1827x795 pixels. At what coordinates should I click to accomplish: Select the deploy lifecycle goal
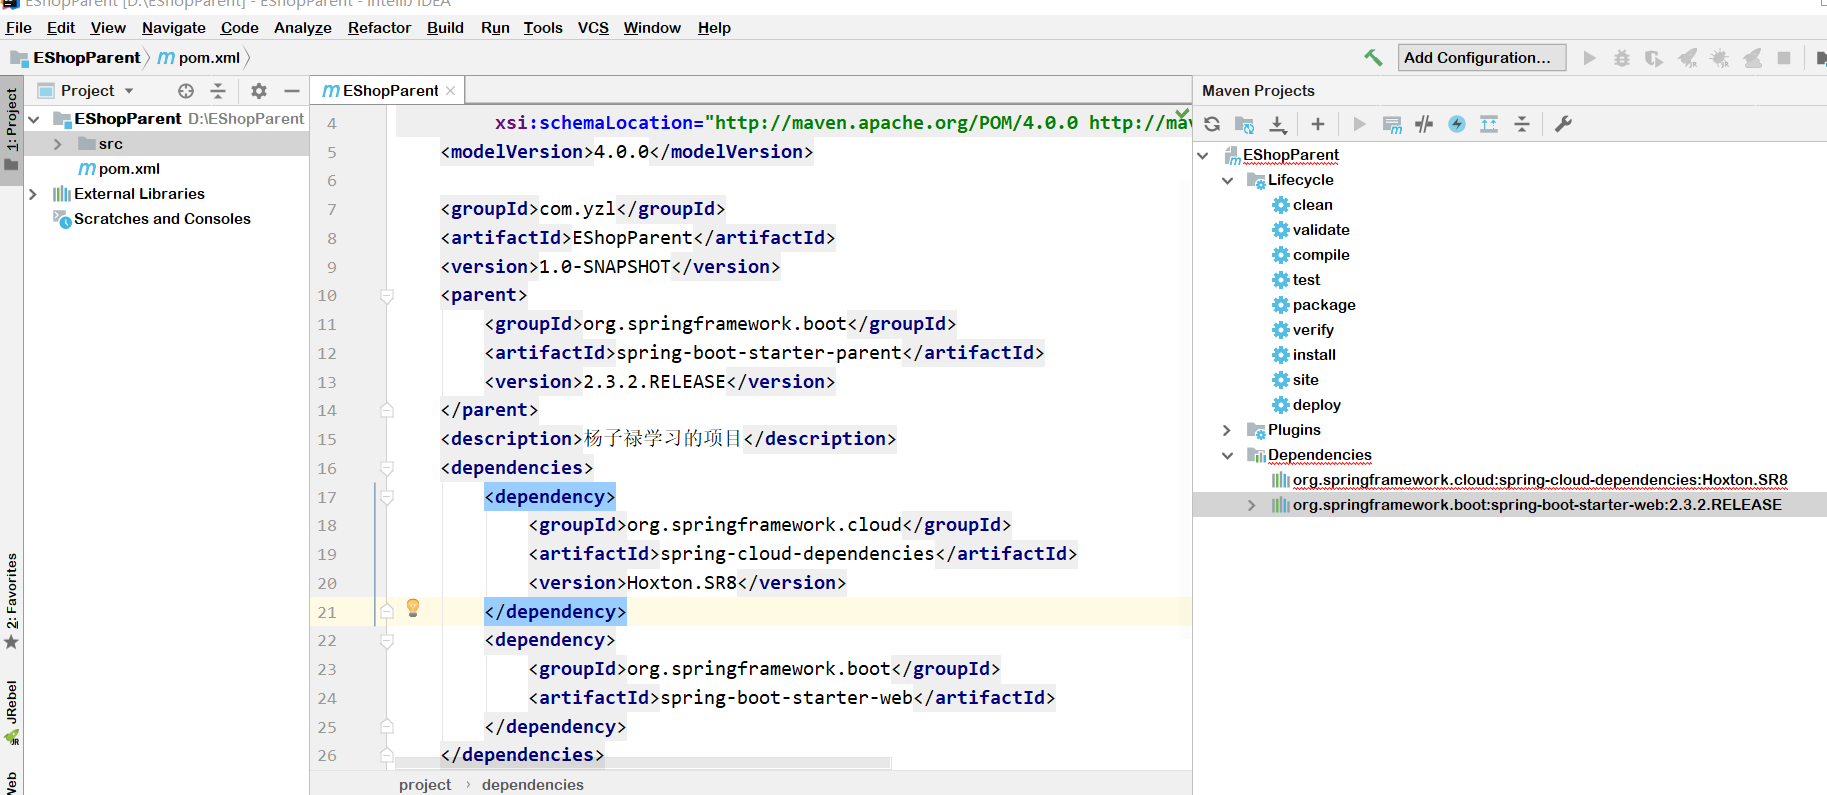click(x=1306, y=405)
